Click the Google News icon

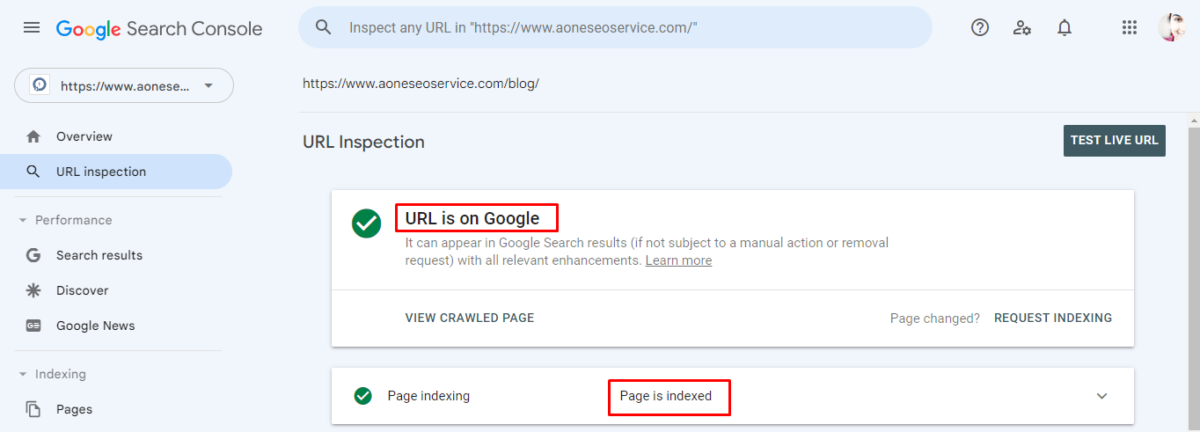coord(33,325)
